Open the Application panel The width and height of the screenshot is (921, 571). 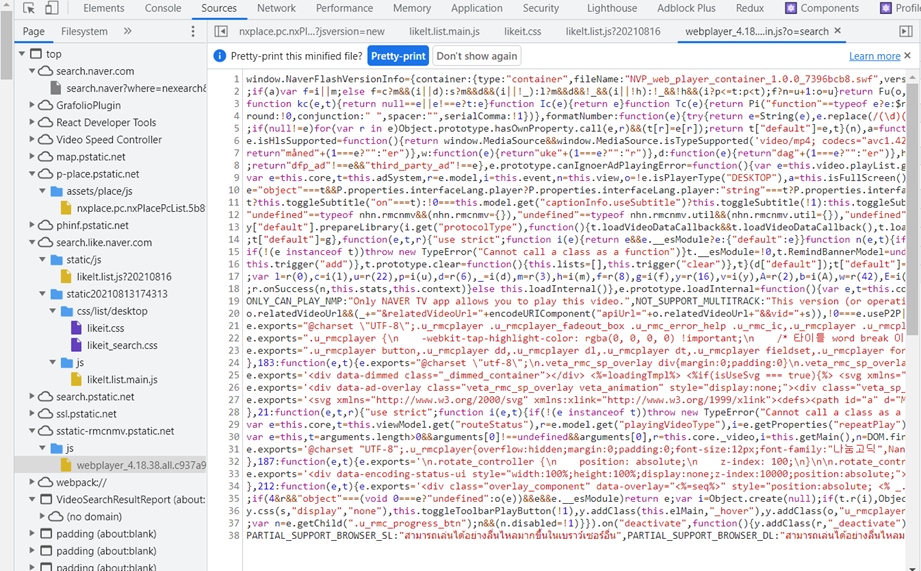[x=476, y=8]
